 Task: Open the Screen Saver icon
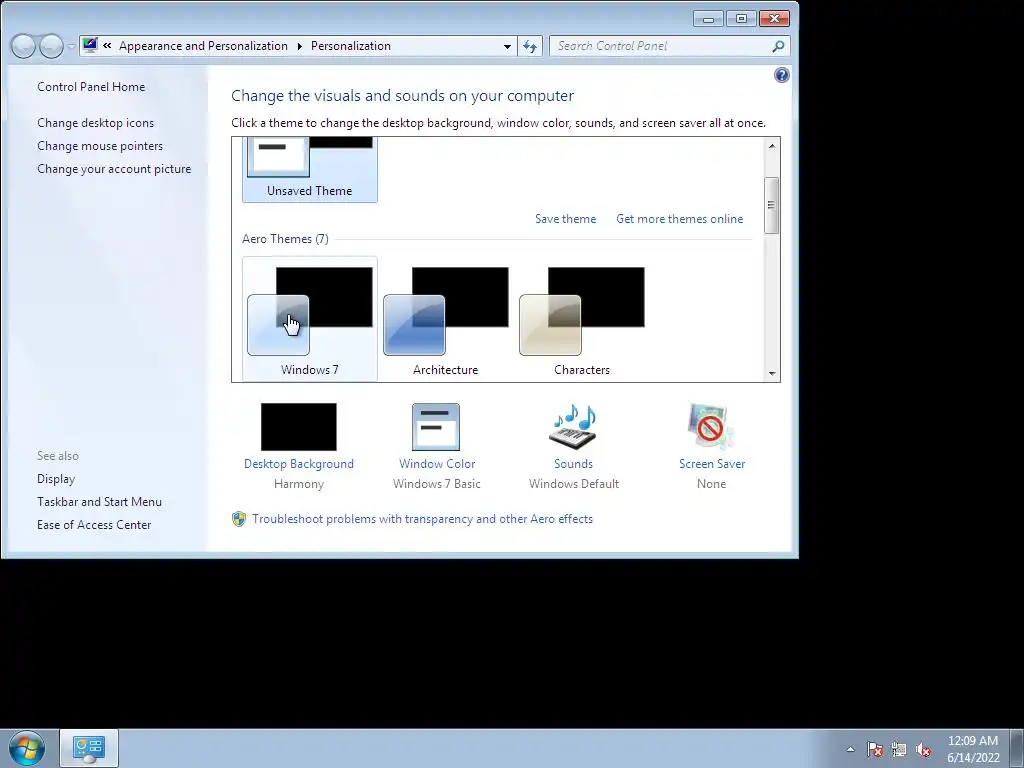[x=711, y=426]
